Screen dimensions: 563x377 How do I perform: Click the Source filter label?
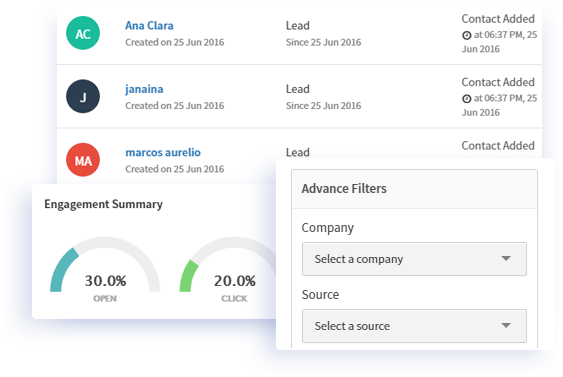(320, 295)
